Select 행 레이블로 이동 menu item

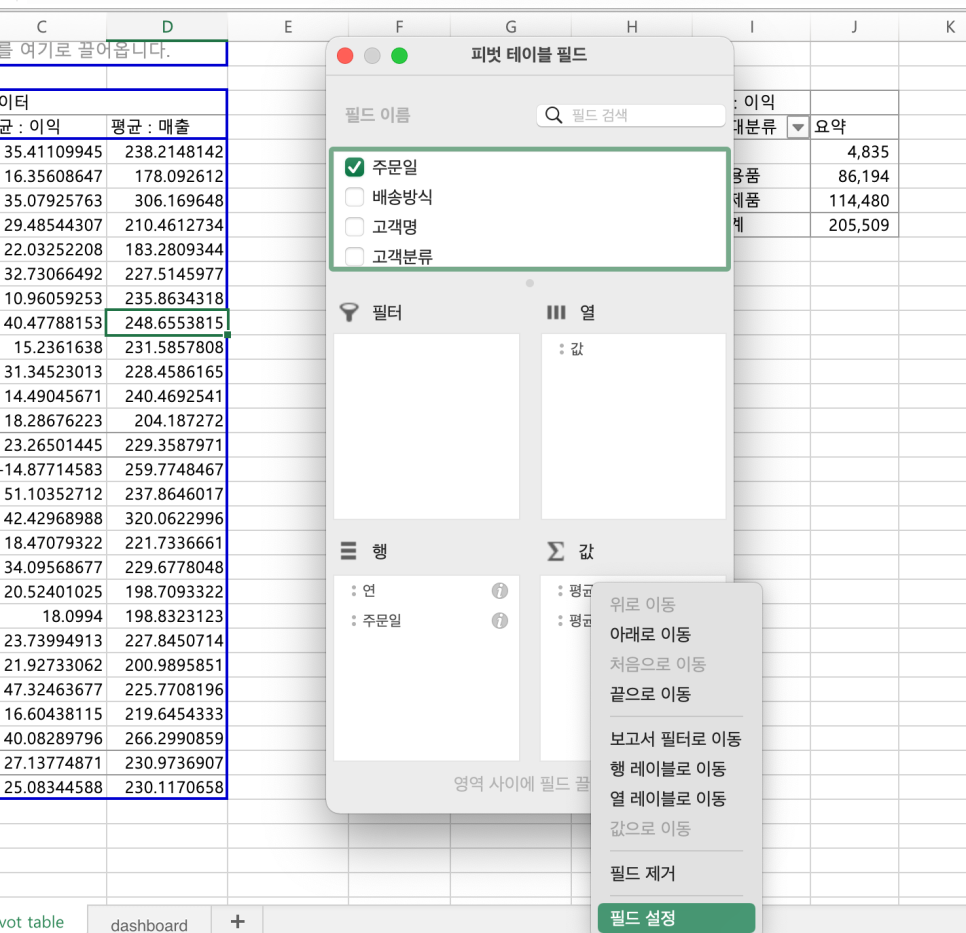click(668, 768)
